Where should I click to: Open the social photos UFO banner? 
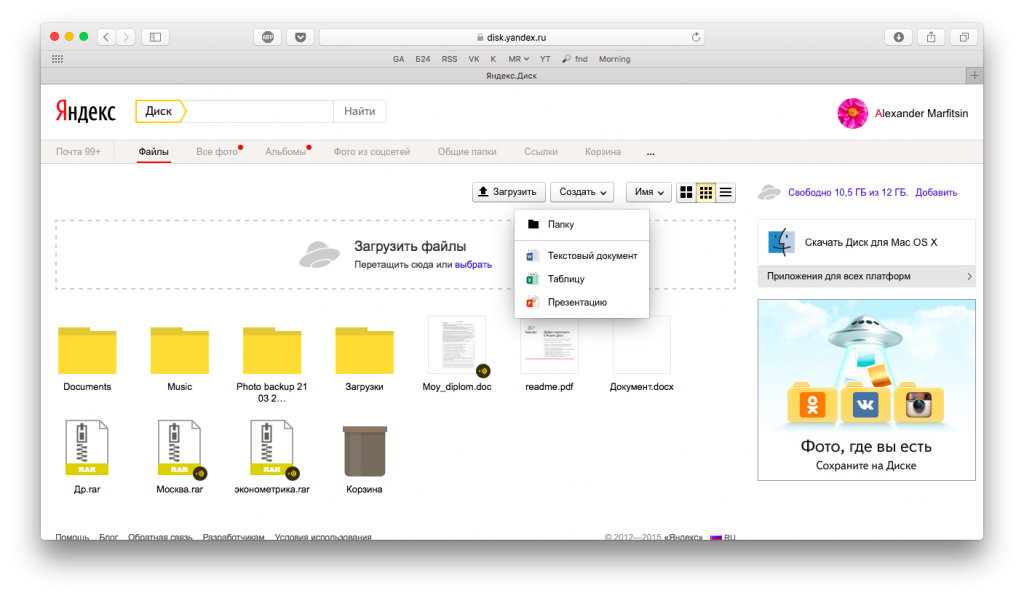pyautogui.click(x=866, y=390)
